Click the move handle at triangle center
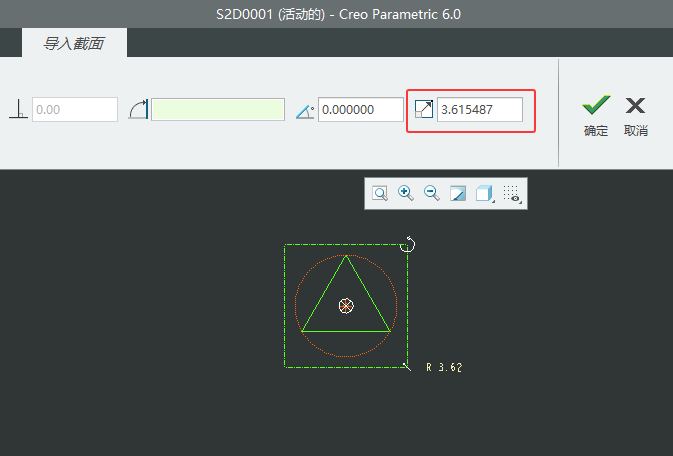 pyautogui.click(x=346, y=306)
